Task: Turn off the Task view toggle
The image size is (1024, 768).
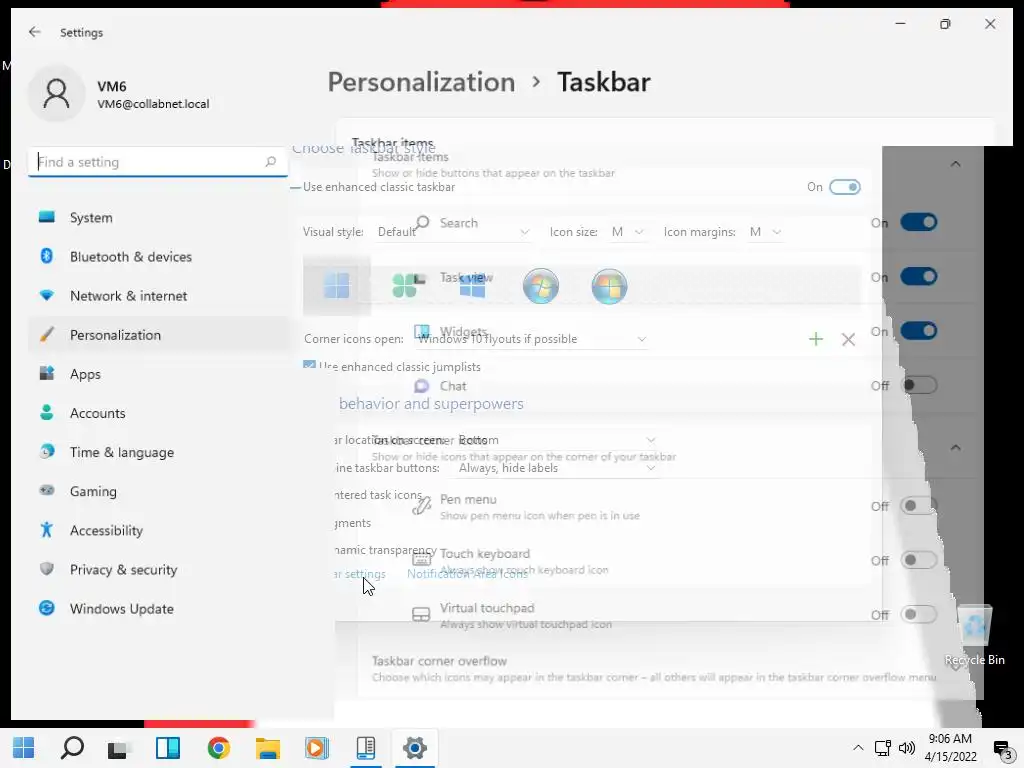Action: click(x=919, y=277)
